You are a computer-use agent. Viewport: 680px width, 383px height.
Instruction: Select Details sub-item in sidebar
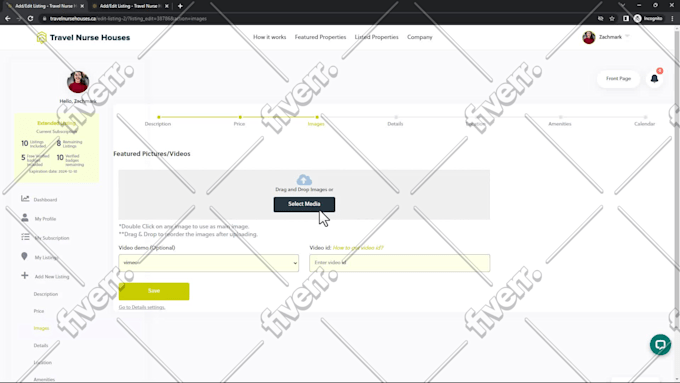pos(41,345)
